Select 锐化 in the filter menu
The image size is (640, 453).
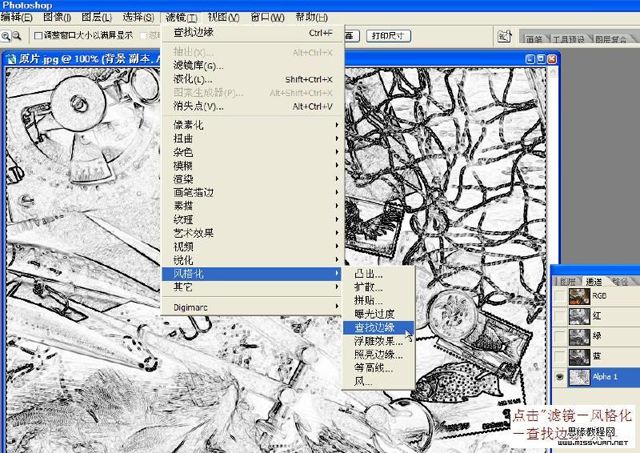(253, 260)
